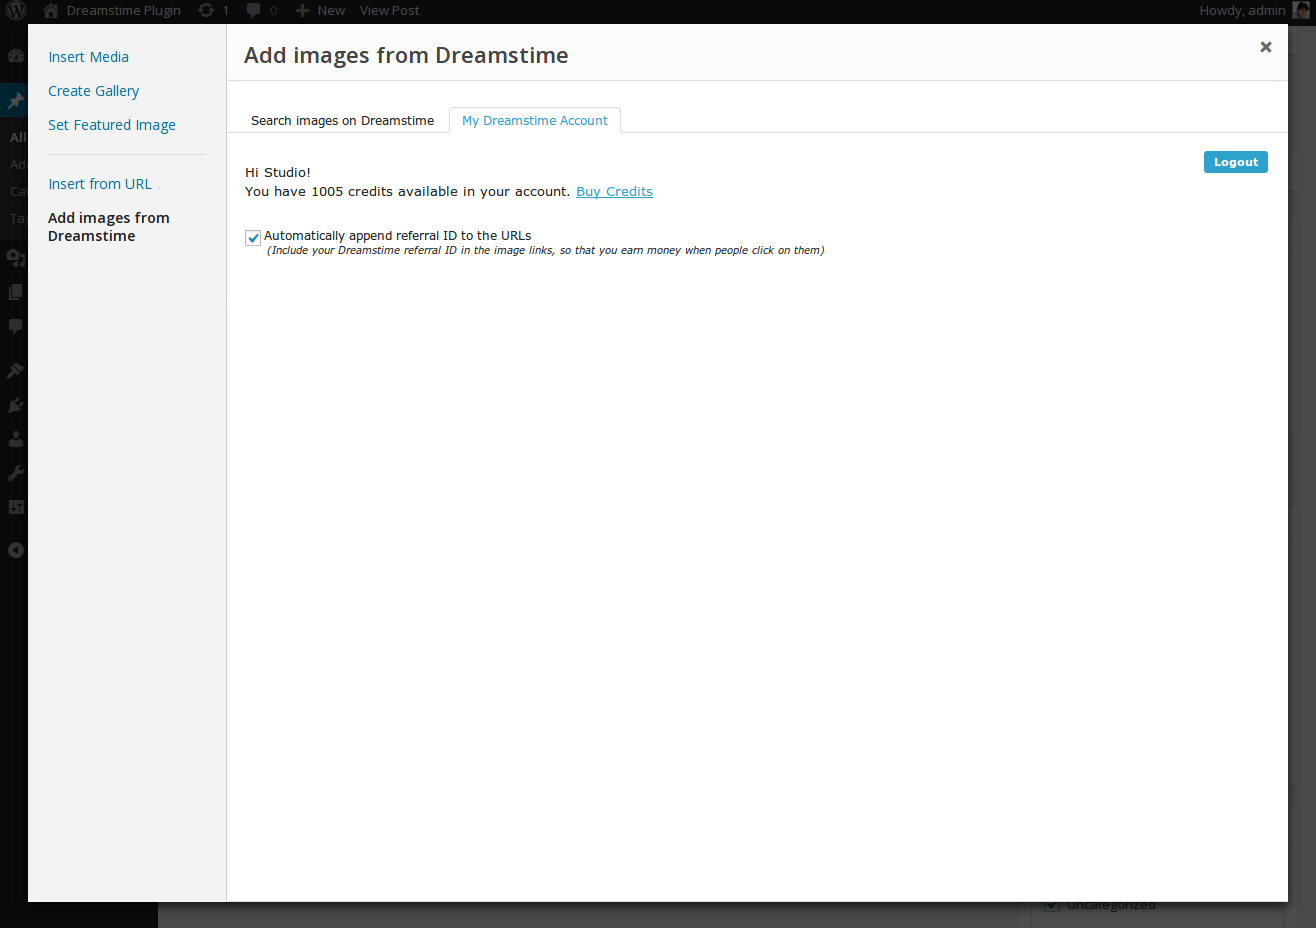Click the admin avatar picture
The height and width of the screenshot is (928, 1316).
1300,11
